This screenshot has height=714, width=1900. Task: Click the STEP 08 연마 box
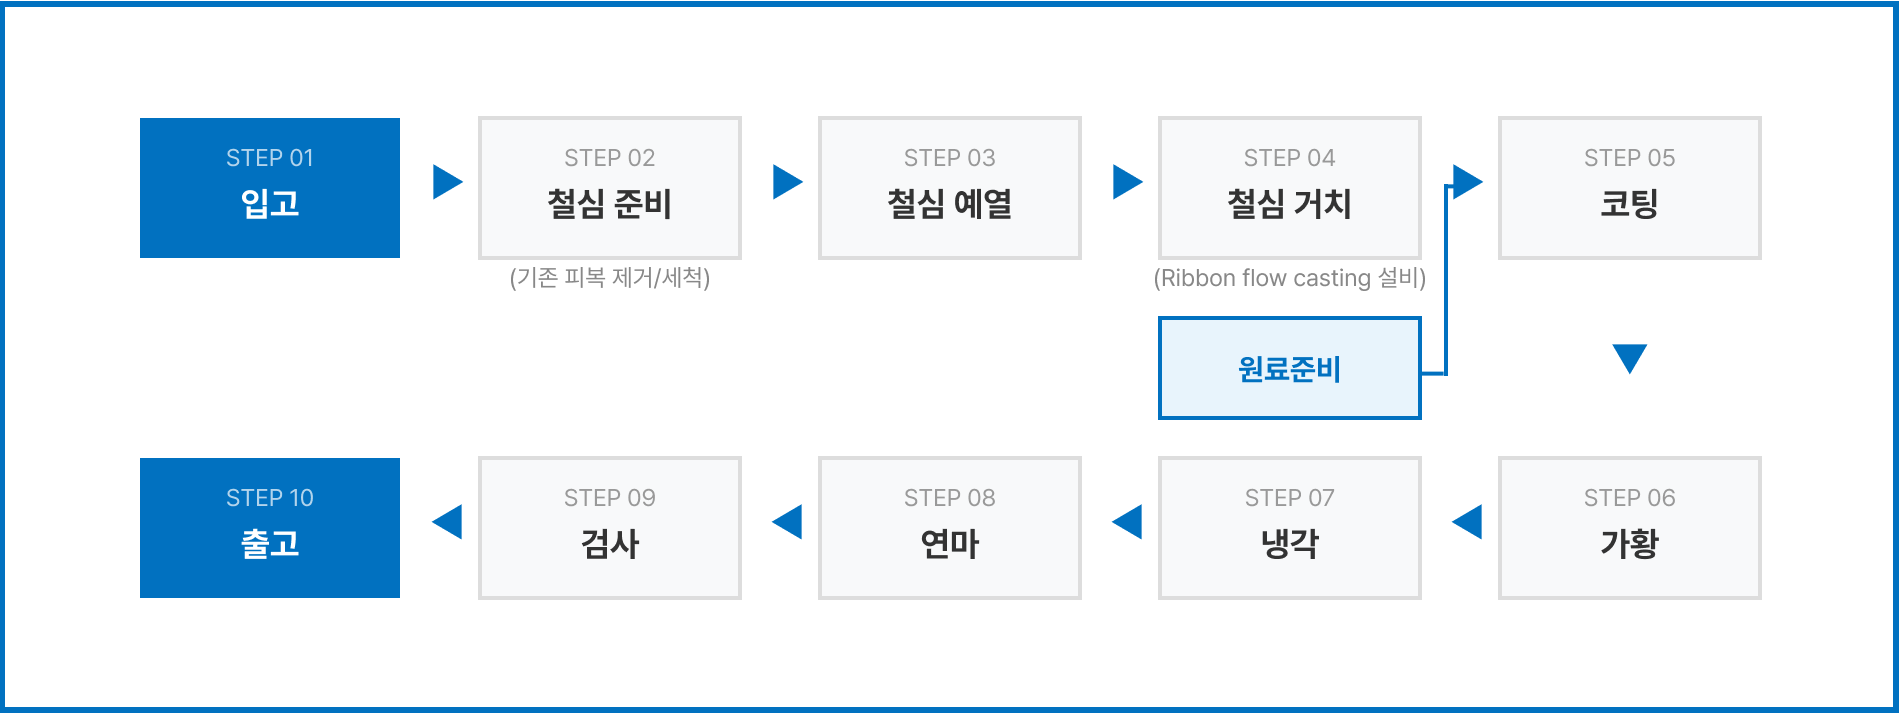click(x=950, y=528)
